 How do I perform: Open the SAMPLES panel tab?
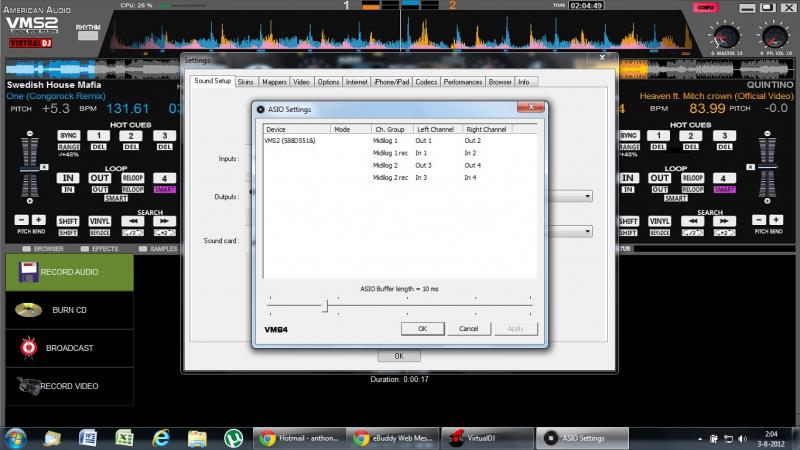coord(158,249)
